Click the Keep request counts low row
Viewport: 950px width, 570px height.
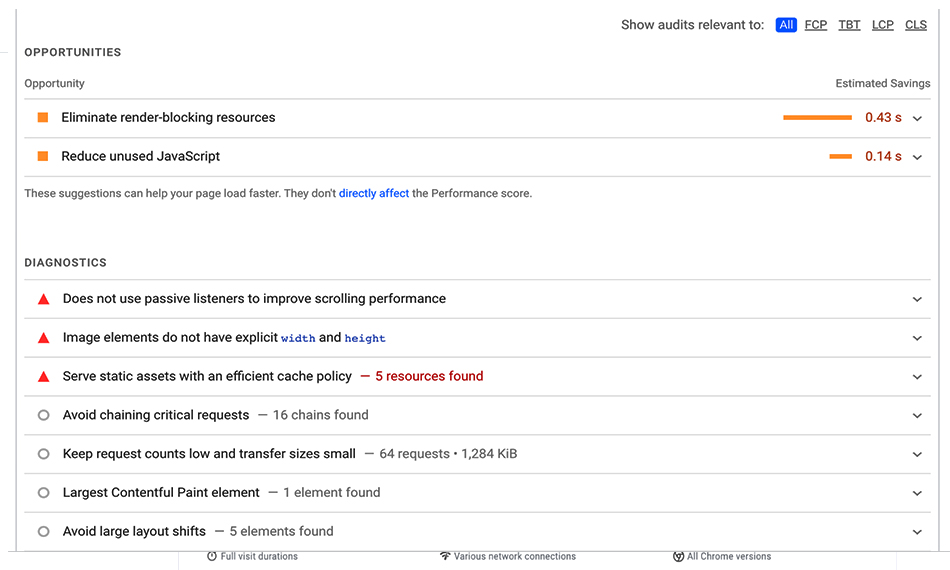[477, 454]
